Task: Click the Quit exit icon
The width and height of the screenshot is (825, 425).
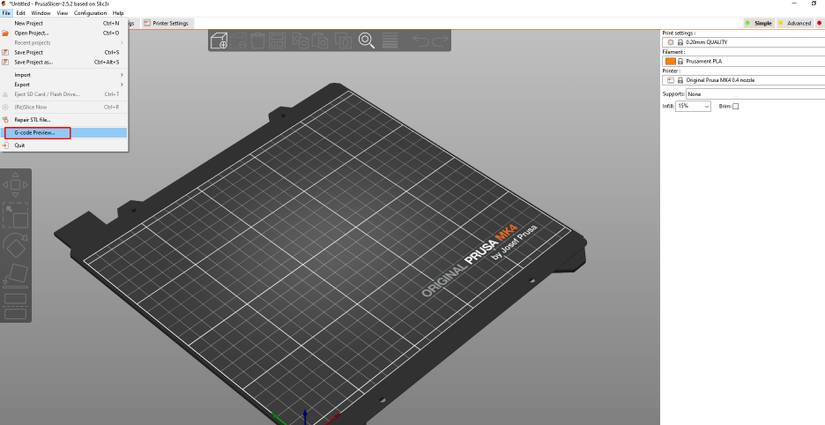Action: click(6, 145)
